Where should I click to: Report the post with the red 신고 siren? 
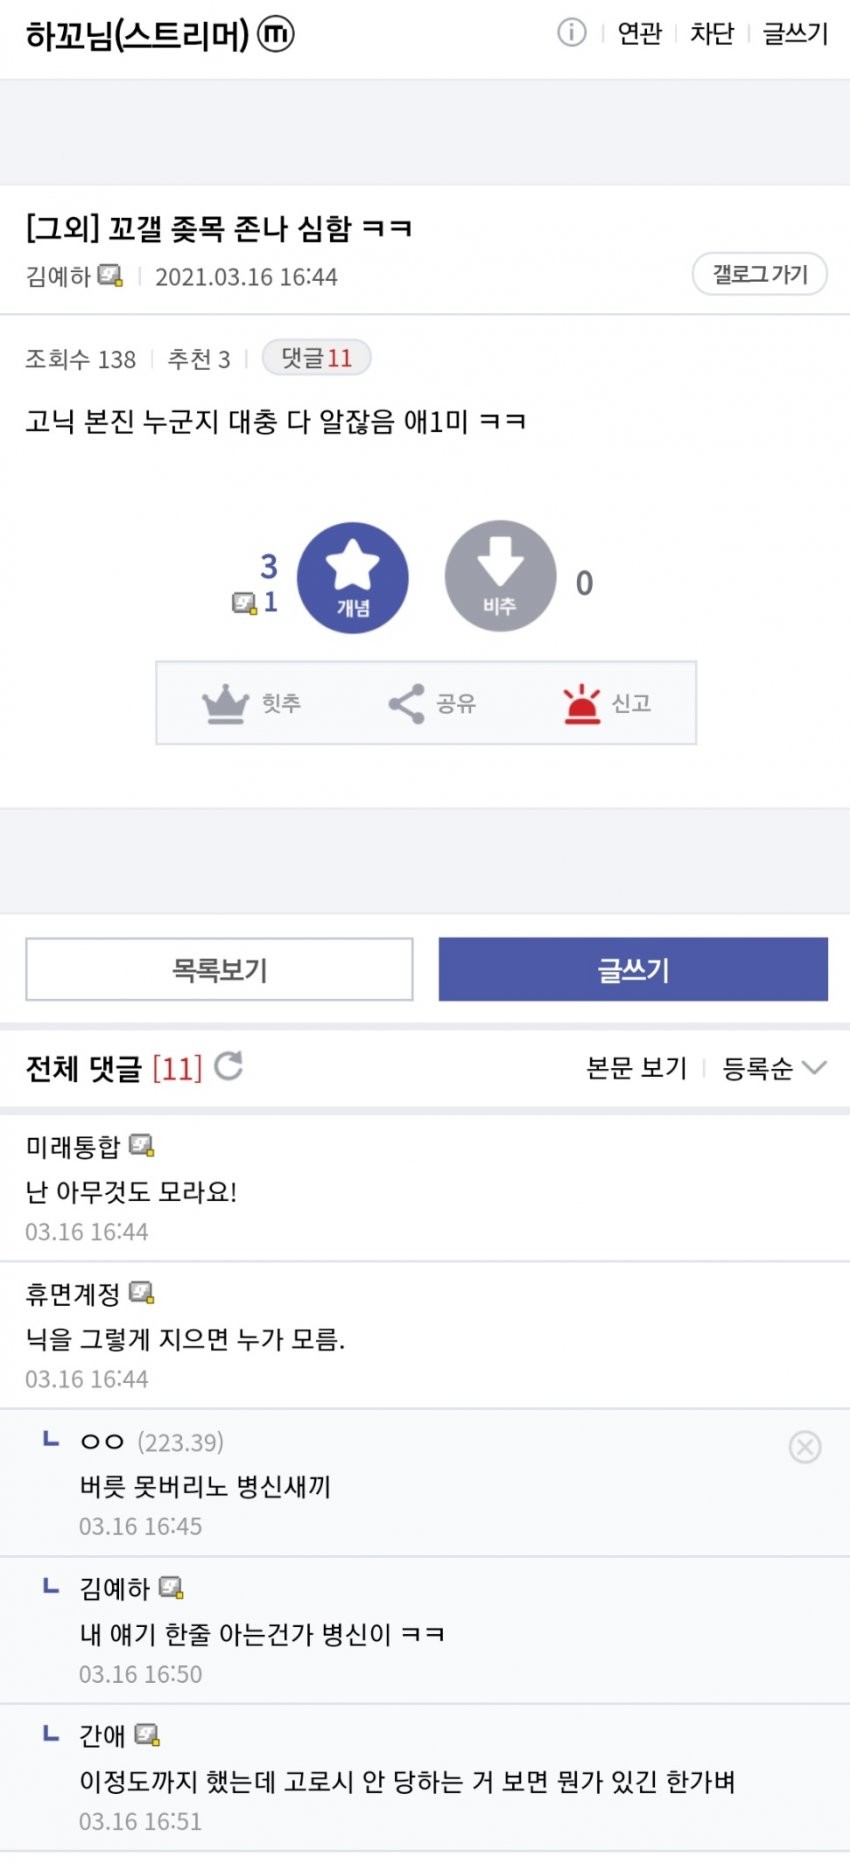point(582,704)
